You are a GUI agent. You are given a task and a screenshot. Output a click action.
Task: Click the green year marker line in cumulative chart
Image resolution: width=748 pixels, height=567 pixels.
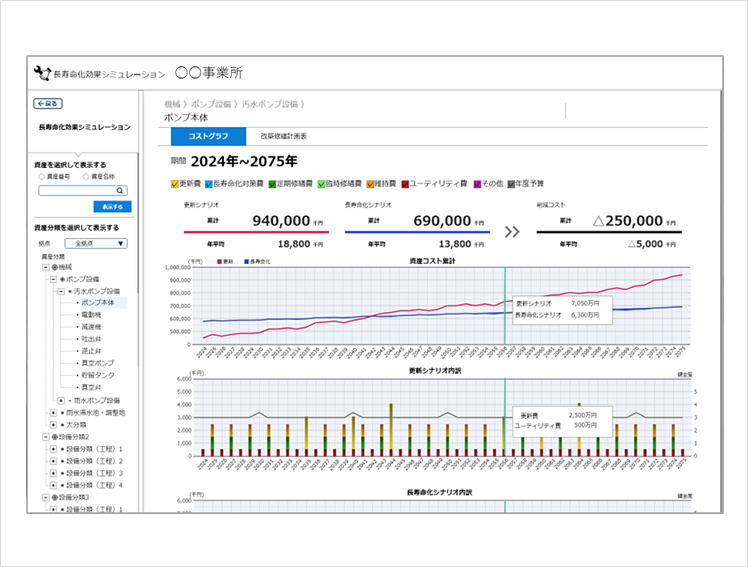click(505, 306)
